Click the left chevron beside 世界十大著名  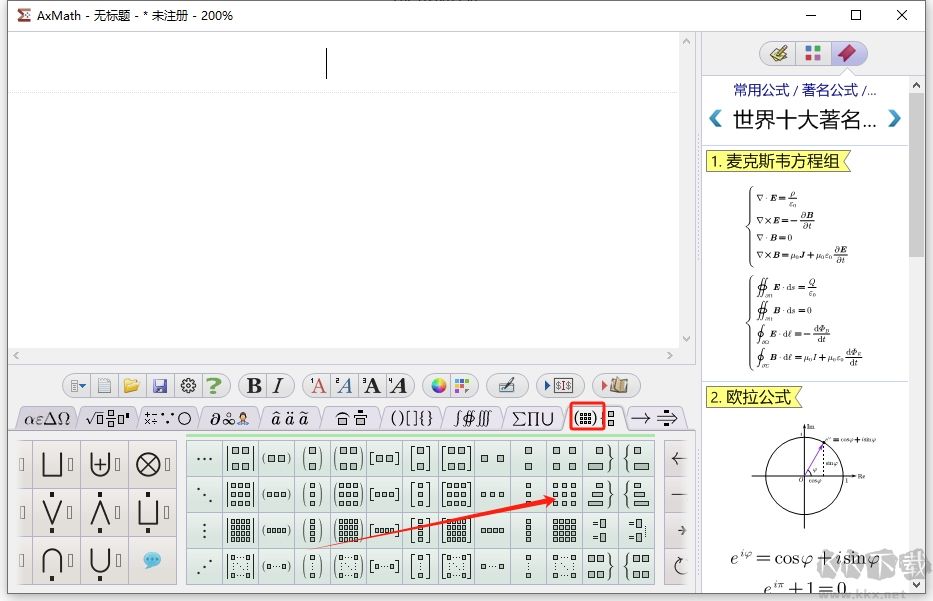pyautogui.click(x=714, y=118)
